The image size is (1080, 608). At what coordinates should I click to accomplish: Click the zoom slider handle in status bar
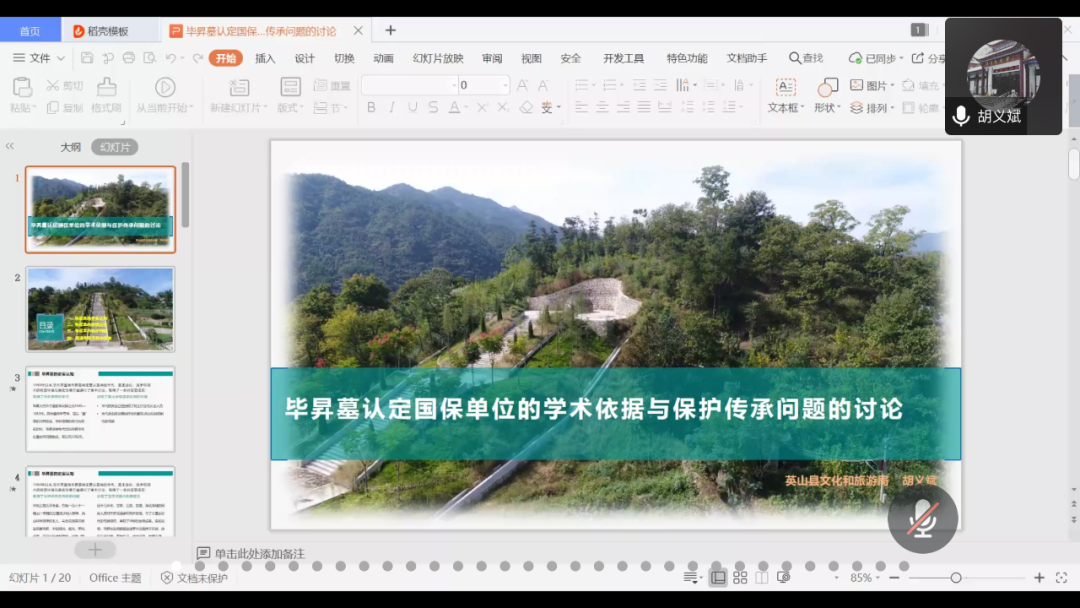coord(956,578)
